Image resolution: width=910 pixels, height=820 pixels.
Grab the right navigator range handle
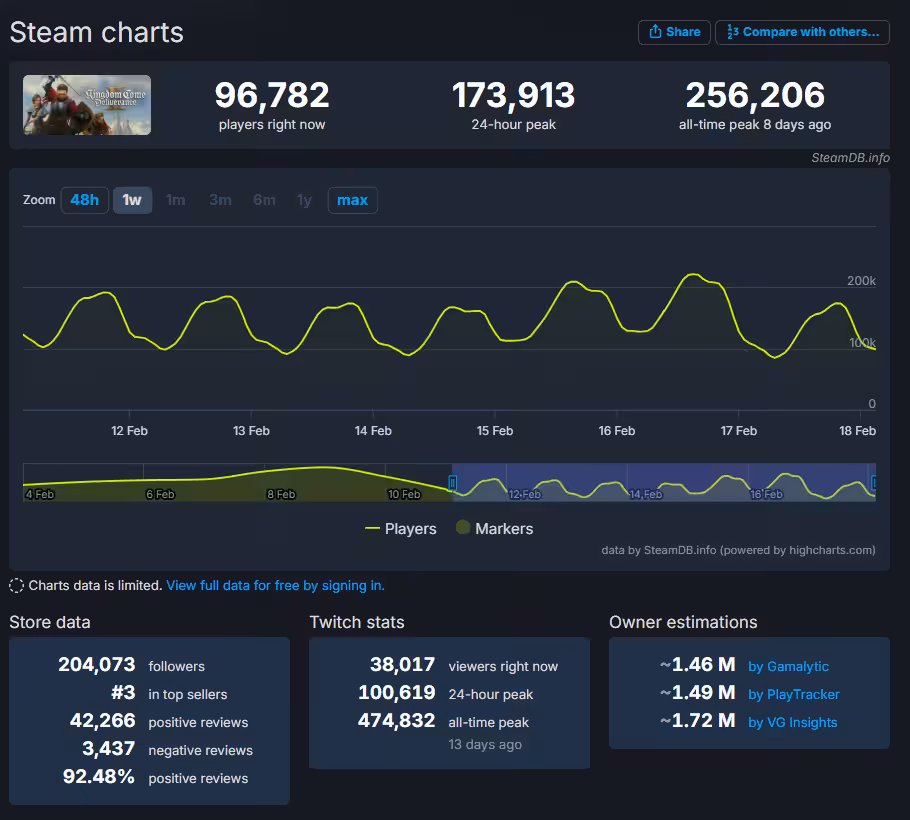coord(873,483)
